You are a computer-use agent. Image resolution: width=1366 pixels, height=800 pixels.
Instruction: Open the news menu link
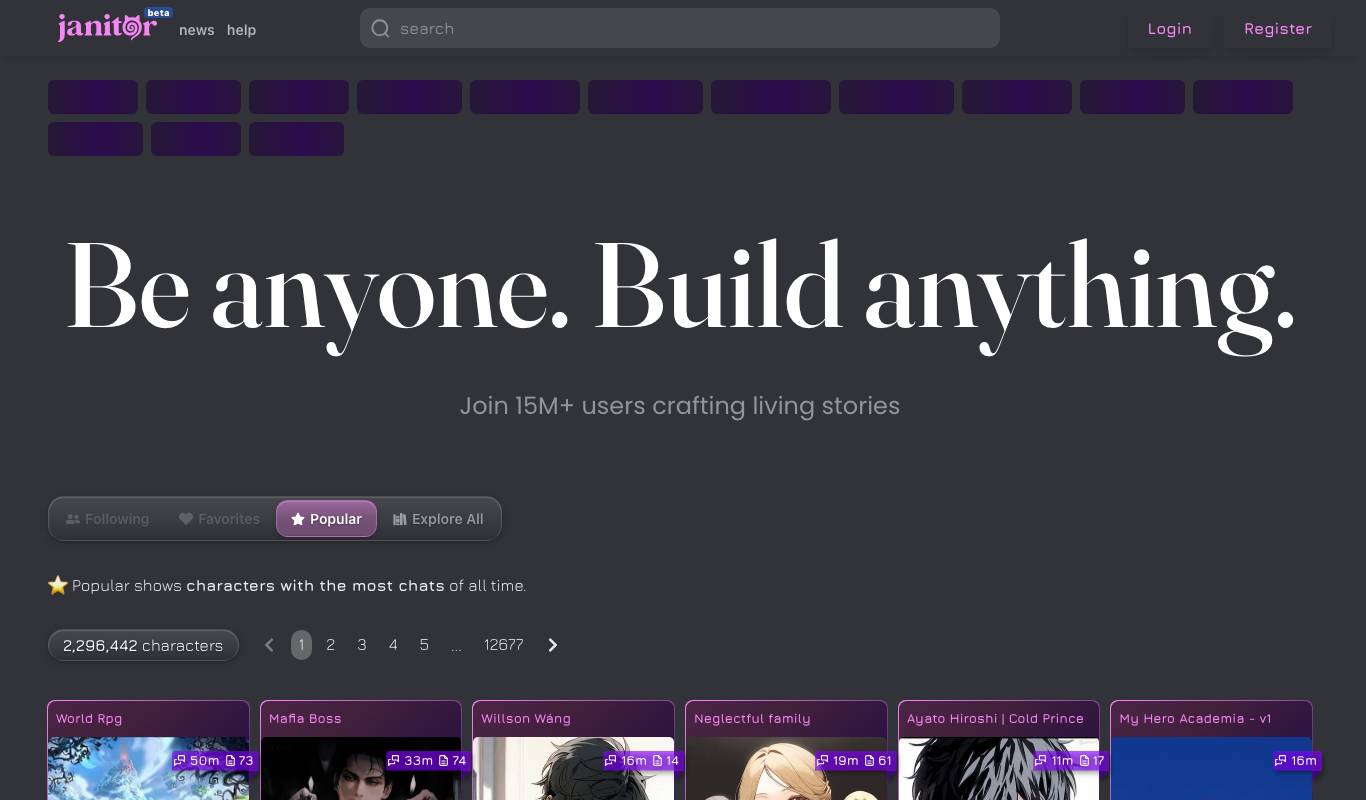(x=197, y=30)
